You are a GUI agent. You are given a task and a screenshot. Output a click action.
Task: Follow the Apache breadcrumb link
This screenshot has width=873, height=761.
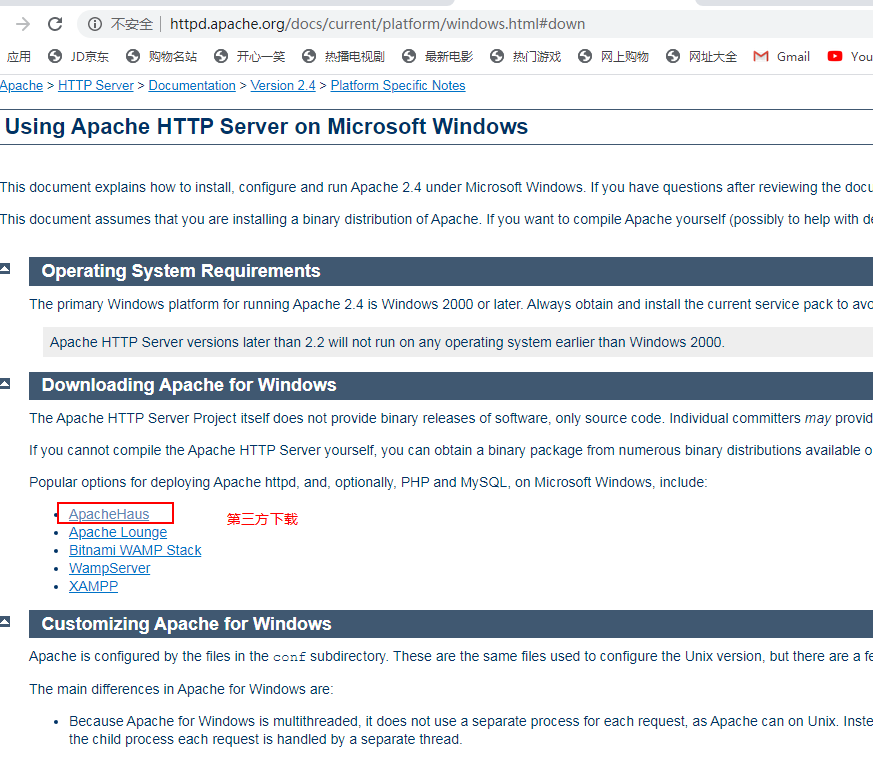21,85
